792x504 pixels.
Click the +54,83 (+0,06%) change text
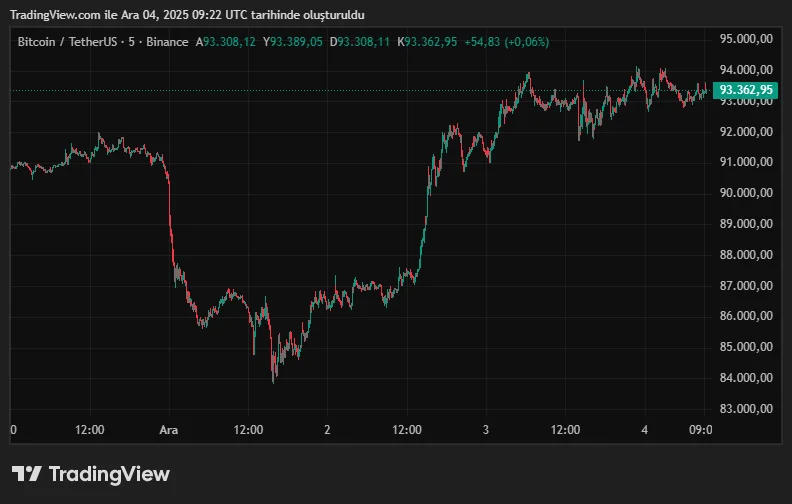pyautogui.click(x=507, y=42)
